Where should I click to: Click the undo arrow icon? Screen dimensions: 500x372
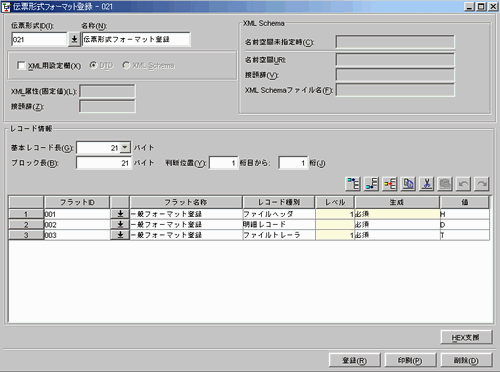463,184
